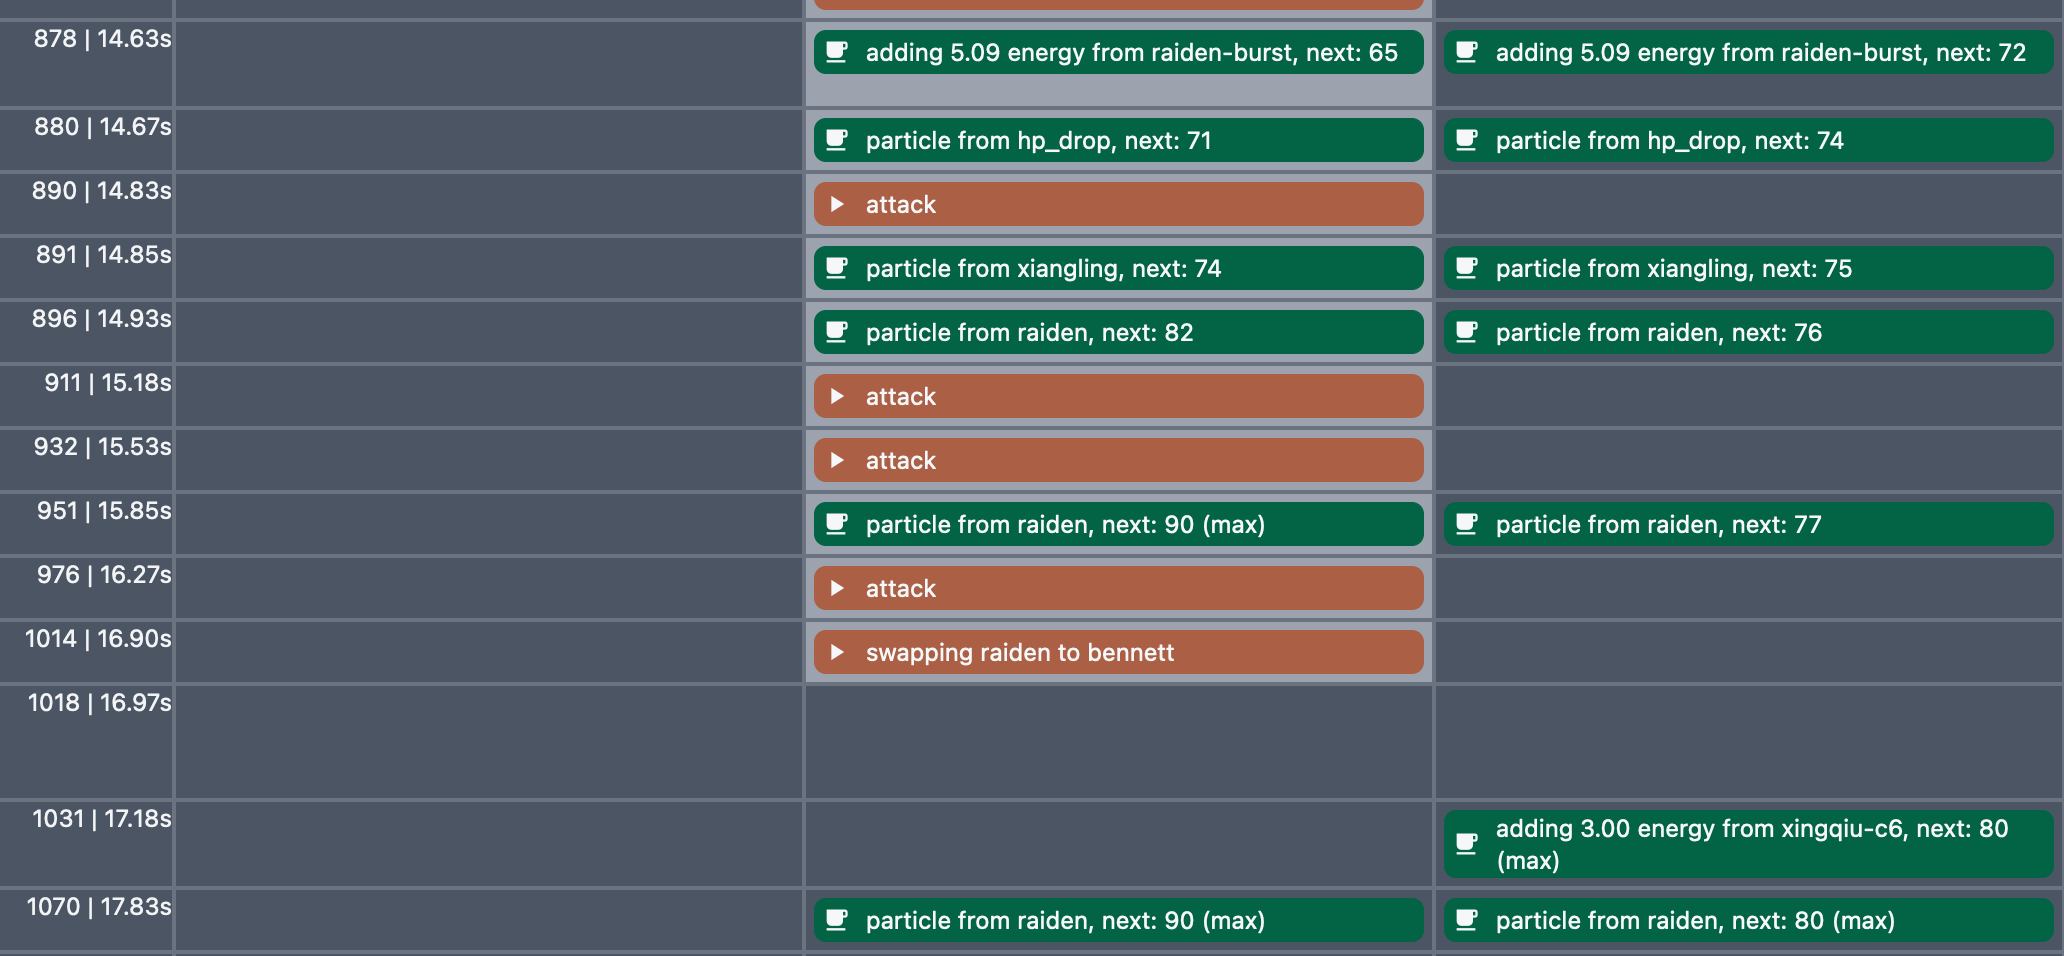
Task: Open 'adding 5.09 energy, next: 72' event
Action: pyautogui.click(x=1748, y=52)
